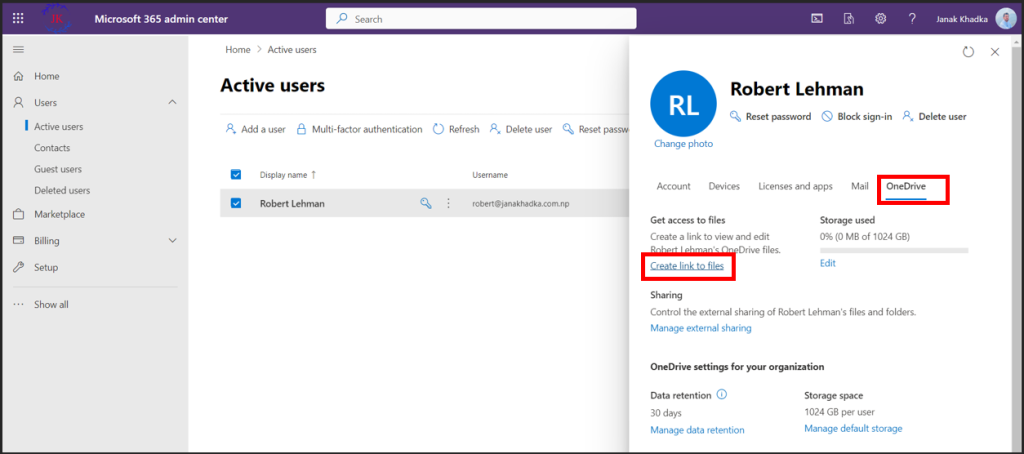
Task: Open more actions dots for Robert Lehman
Action: (x=449, y=203)
